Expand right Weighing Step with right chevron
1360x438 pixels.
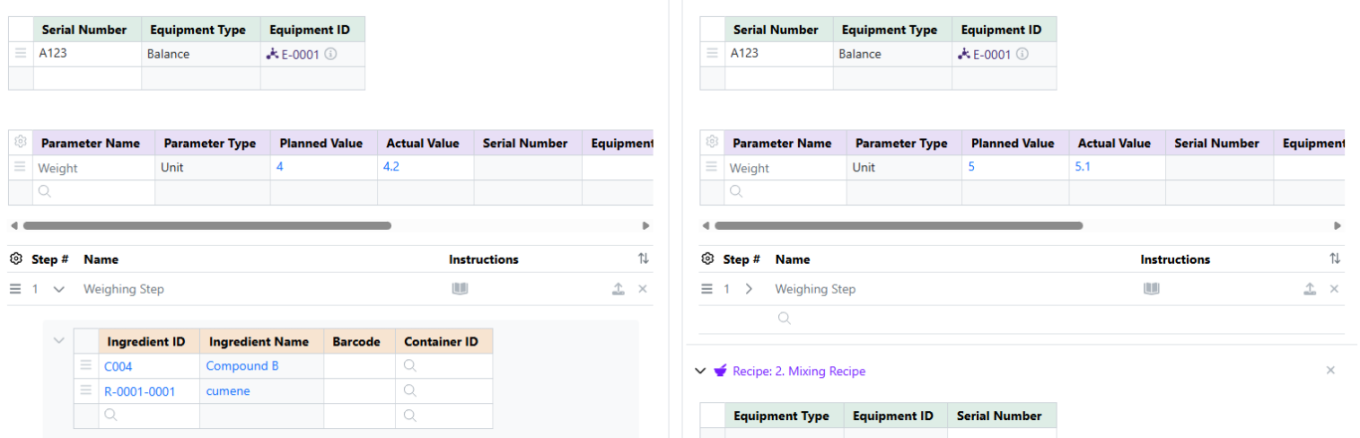click(749, 289)
